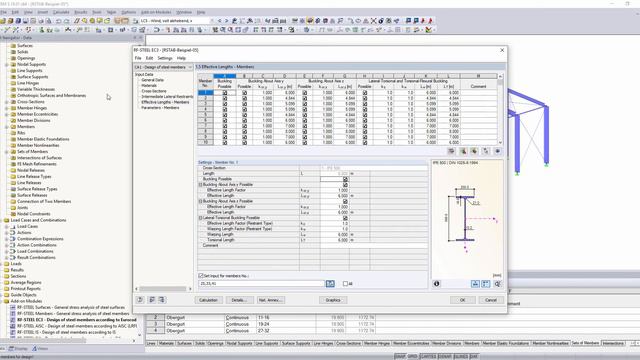Toggle OSNAP in the status bar
640x360 pixels.
click(444, 357)
